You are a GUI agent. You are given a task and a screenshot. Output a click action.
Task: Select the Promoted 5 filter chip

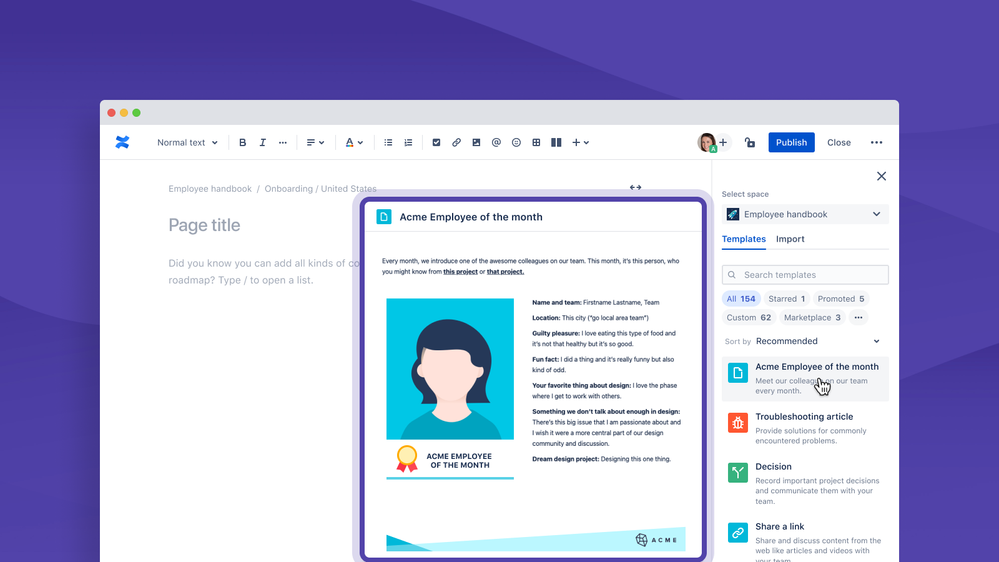pos(841,299)
